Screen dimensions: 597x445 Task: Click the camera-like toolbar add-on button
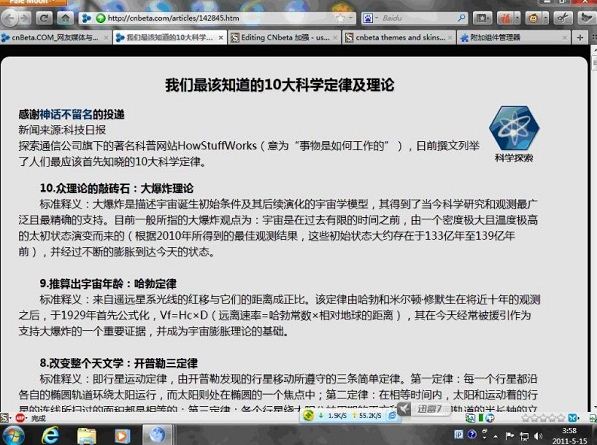[482, 18]
